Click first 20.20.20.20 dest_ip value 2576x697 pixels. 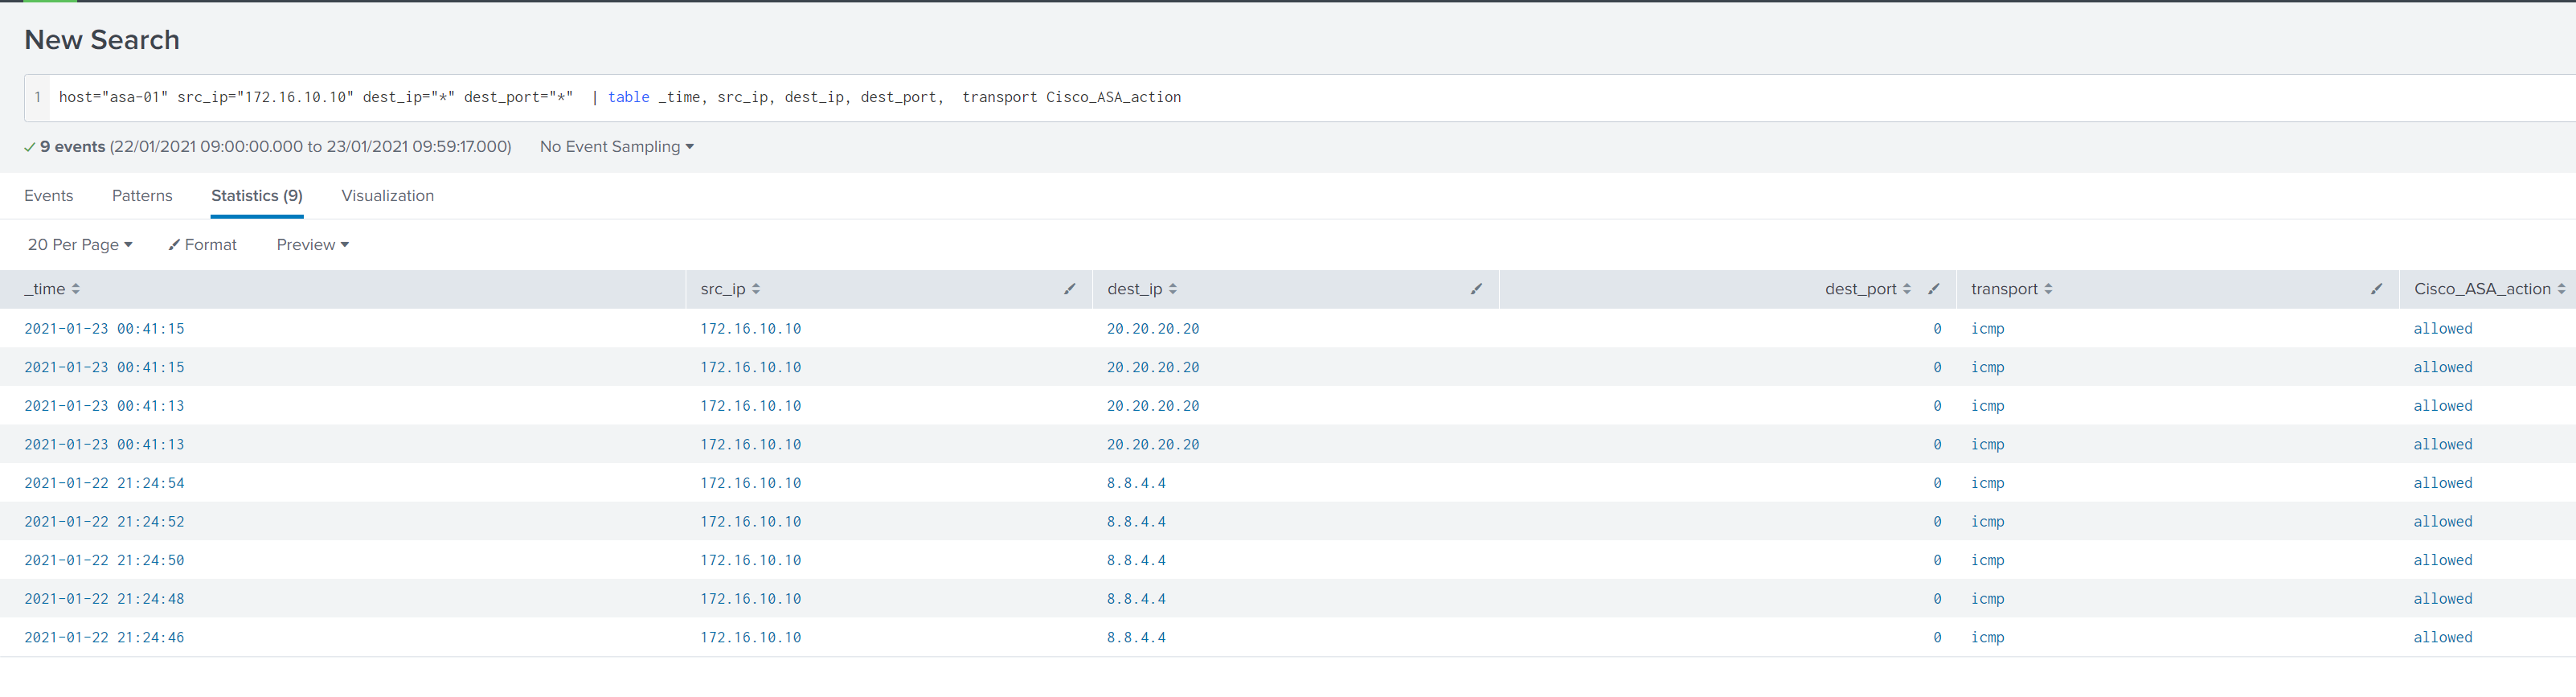[x=1152, y=329]
